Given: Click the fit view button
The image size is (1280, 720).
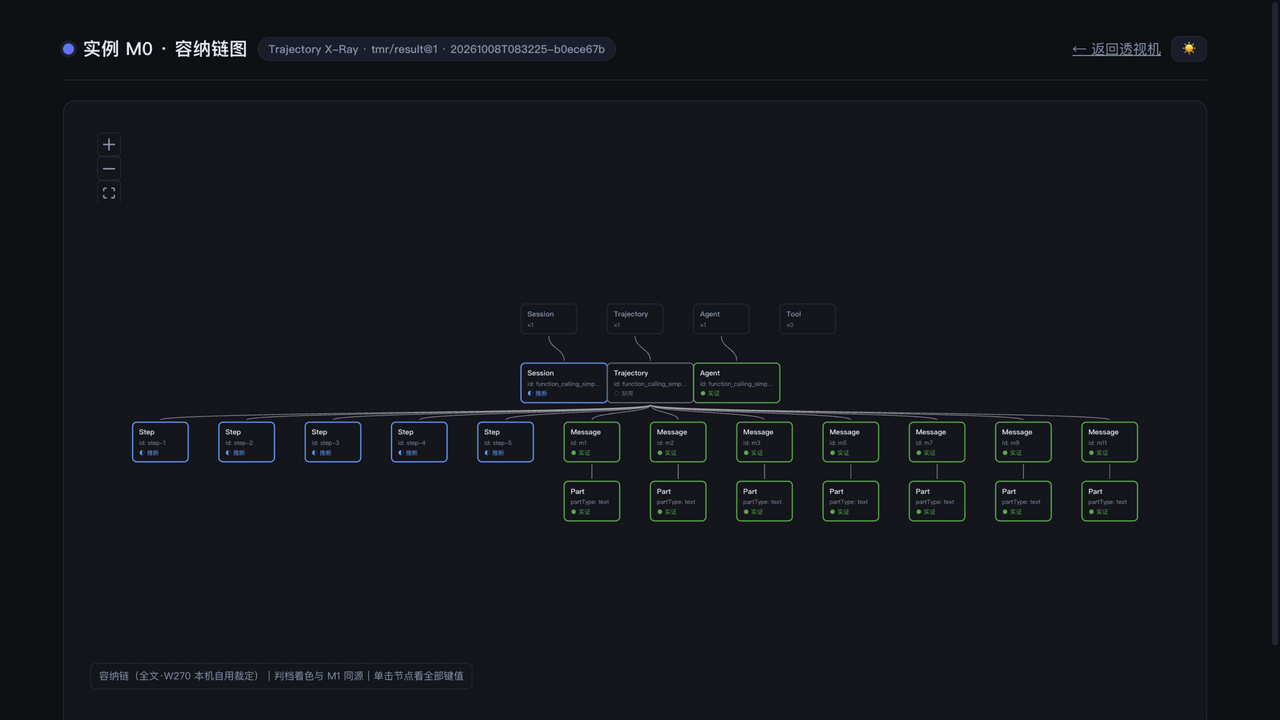Looking at the screenshot, I should click(x=109, y=193).
